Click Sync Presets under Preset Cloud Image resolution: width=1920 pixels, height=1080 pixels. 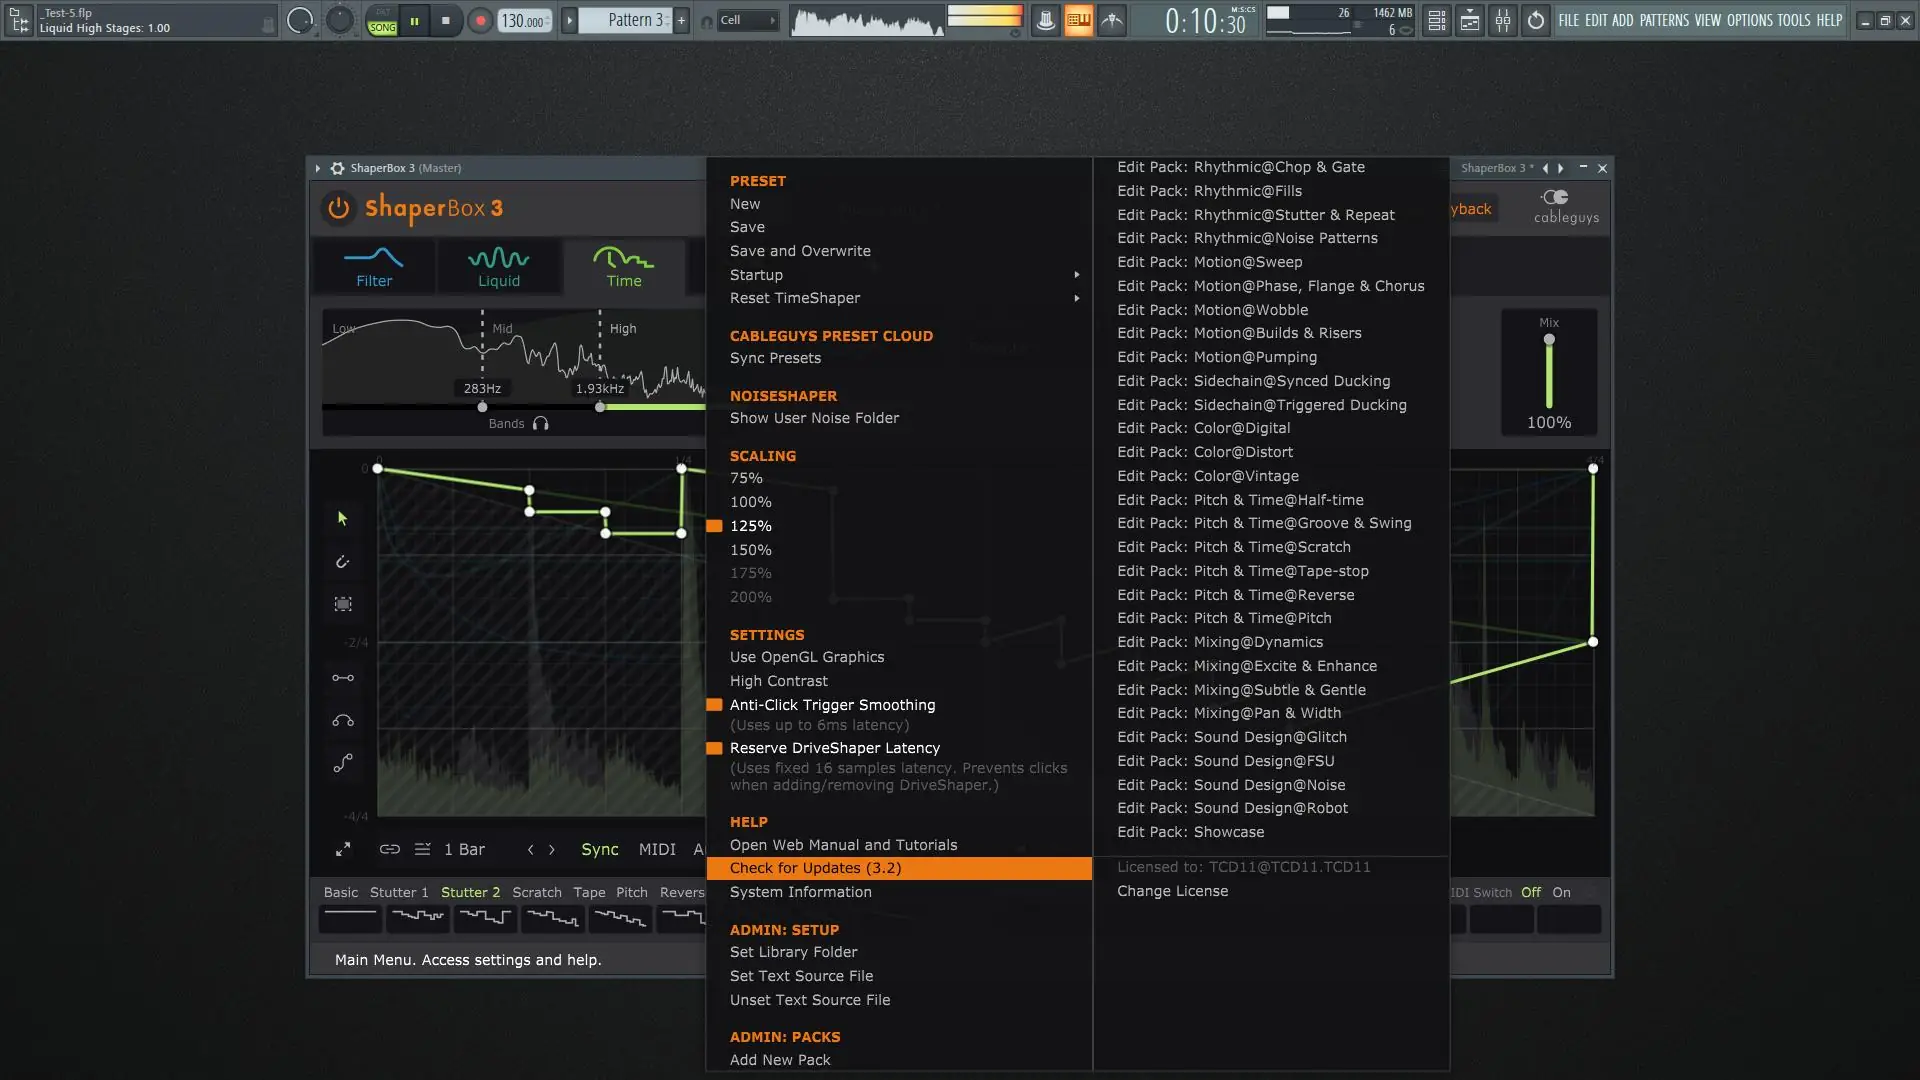[x=775, y=358]
